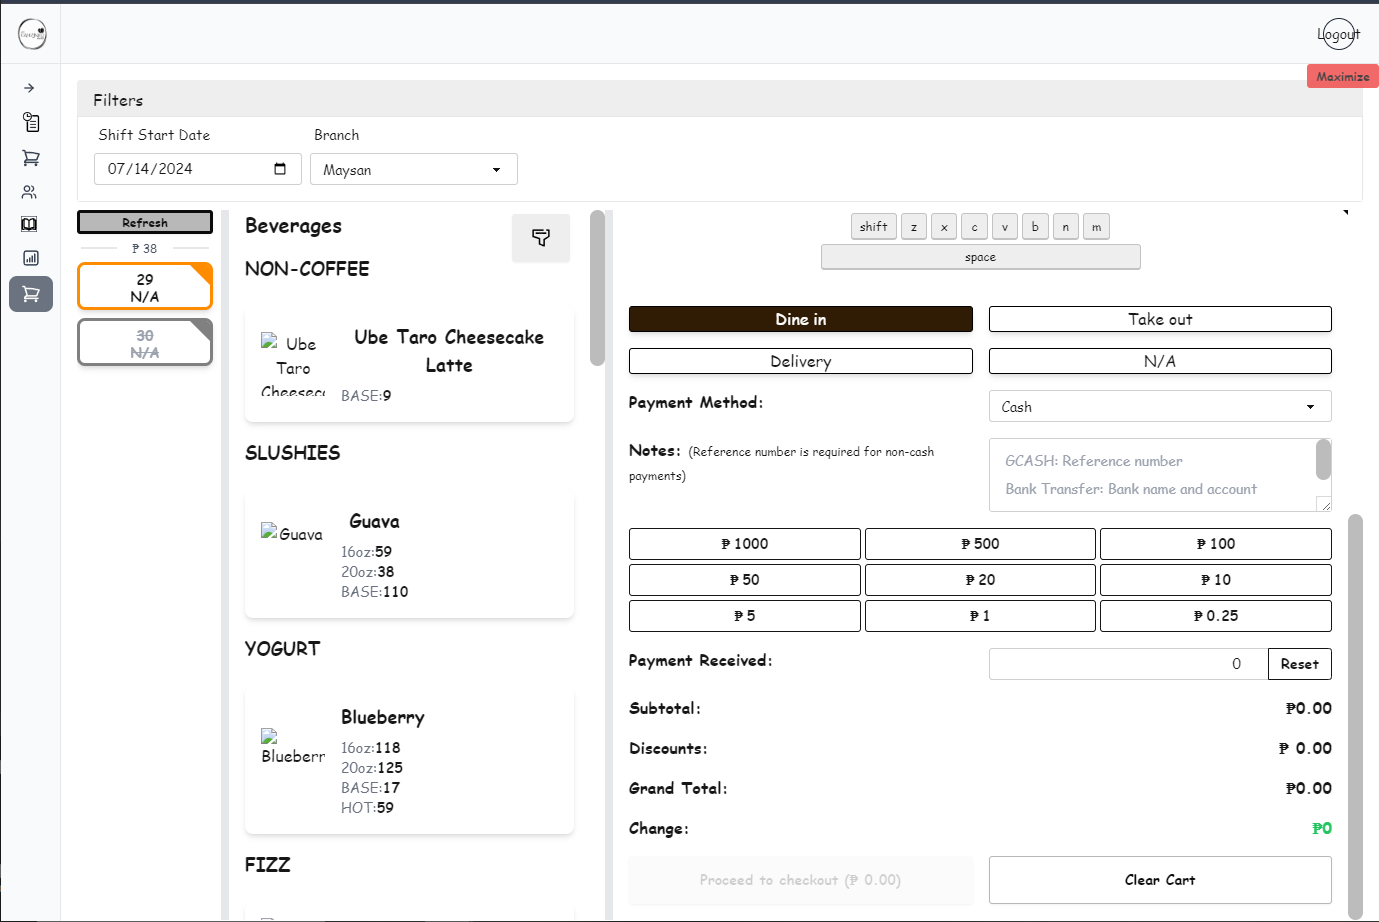Click inside the Payment Received field
Image resolution: width=1379 pixels, height=922 pixels.
click(1127, 663)
